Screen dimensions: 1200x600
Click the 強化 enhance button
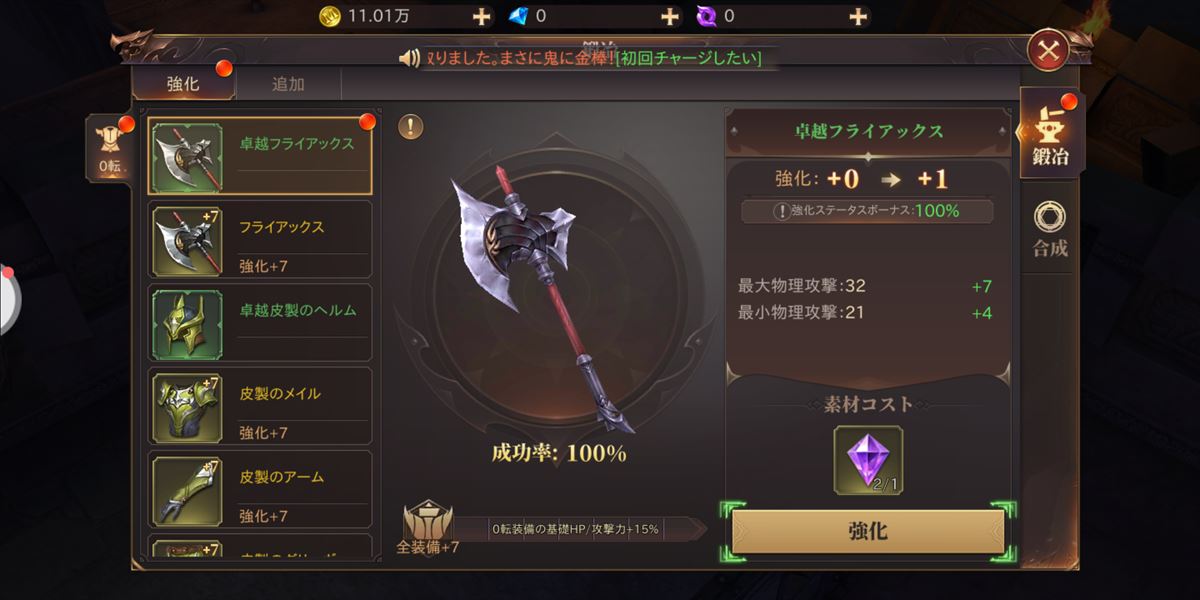click(x=868, y=531)
